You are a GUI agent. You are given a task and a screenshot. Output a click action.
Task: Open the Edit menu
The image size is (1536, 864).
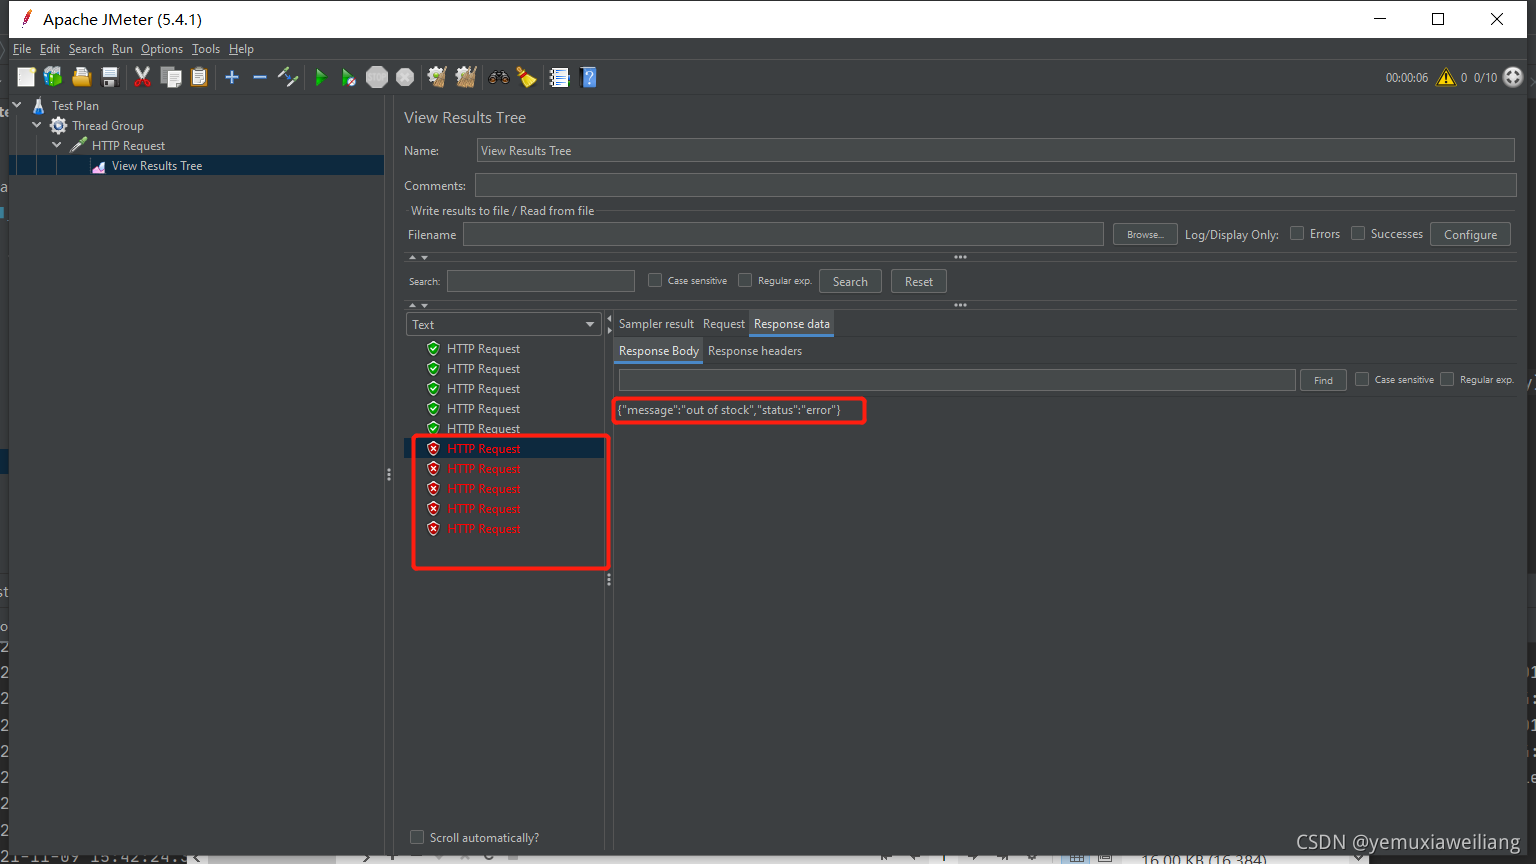[50, 49]
